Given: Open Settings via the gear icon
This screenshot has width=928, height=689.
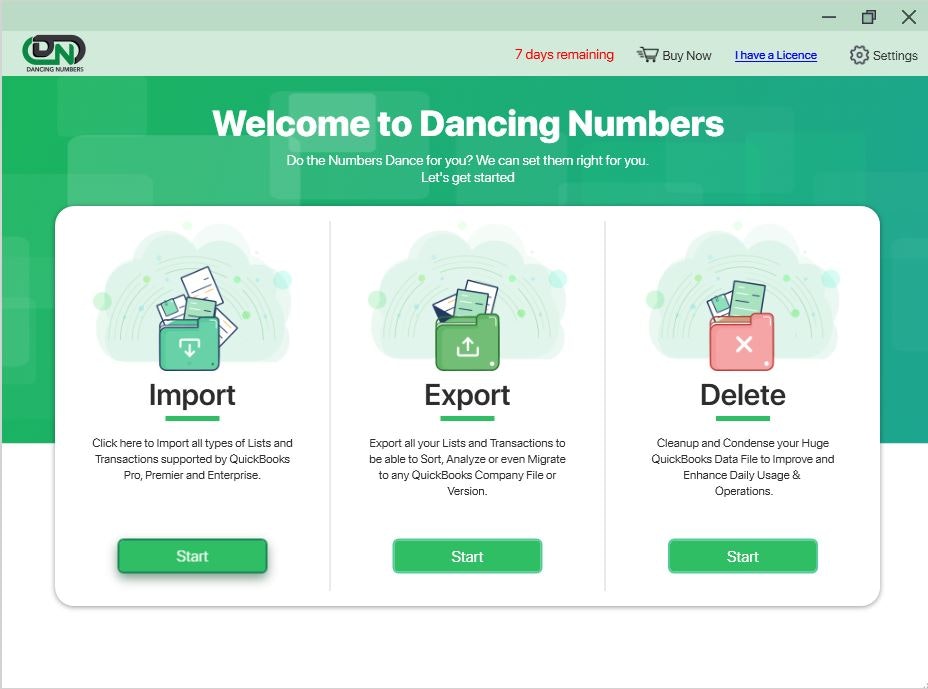Looking at the screenshot, I should (858, 55).
